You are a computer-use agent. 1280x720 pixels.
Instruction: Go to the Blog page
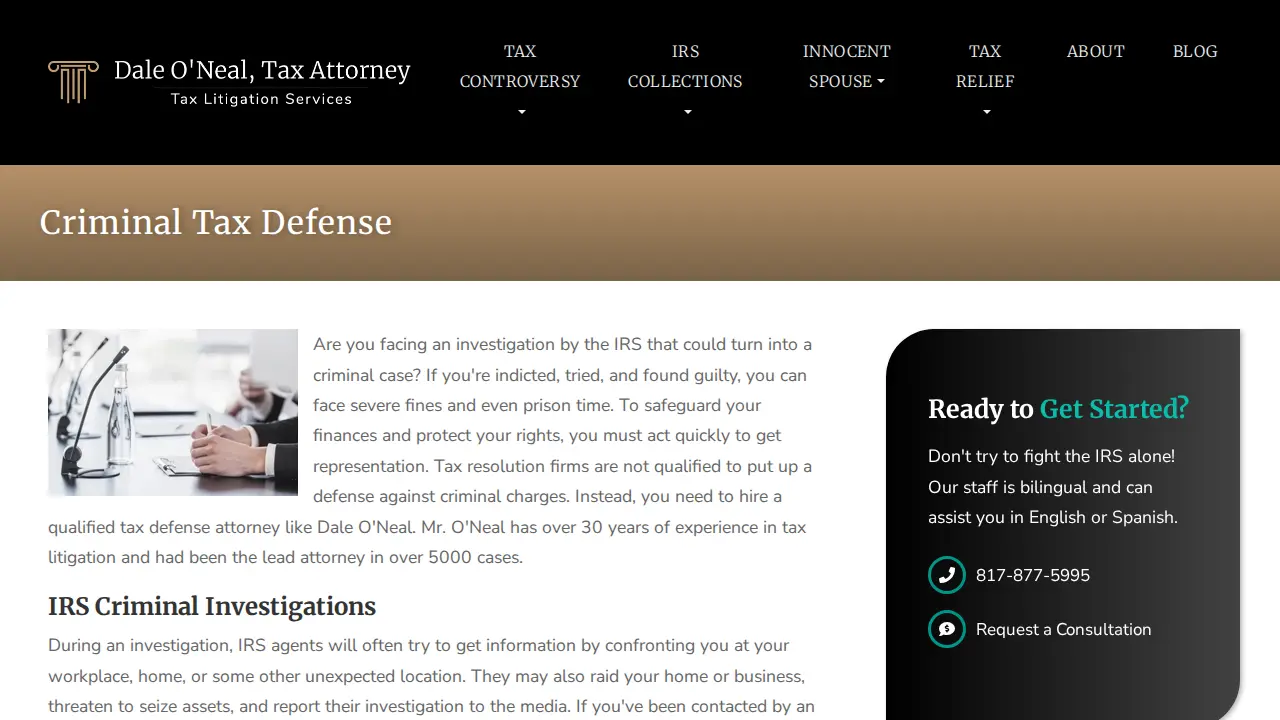click(1195, 51)
